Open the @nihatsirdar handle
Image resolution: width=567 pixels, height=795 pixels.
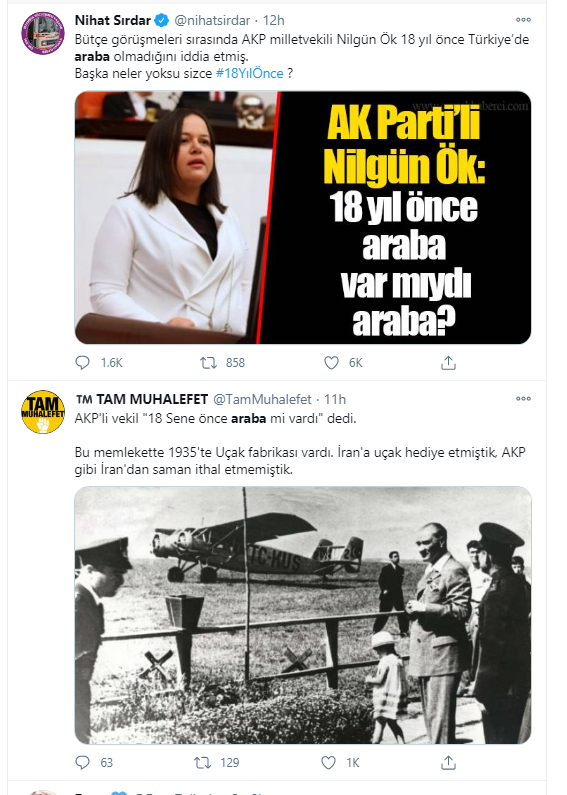[212, 20]
